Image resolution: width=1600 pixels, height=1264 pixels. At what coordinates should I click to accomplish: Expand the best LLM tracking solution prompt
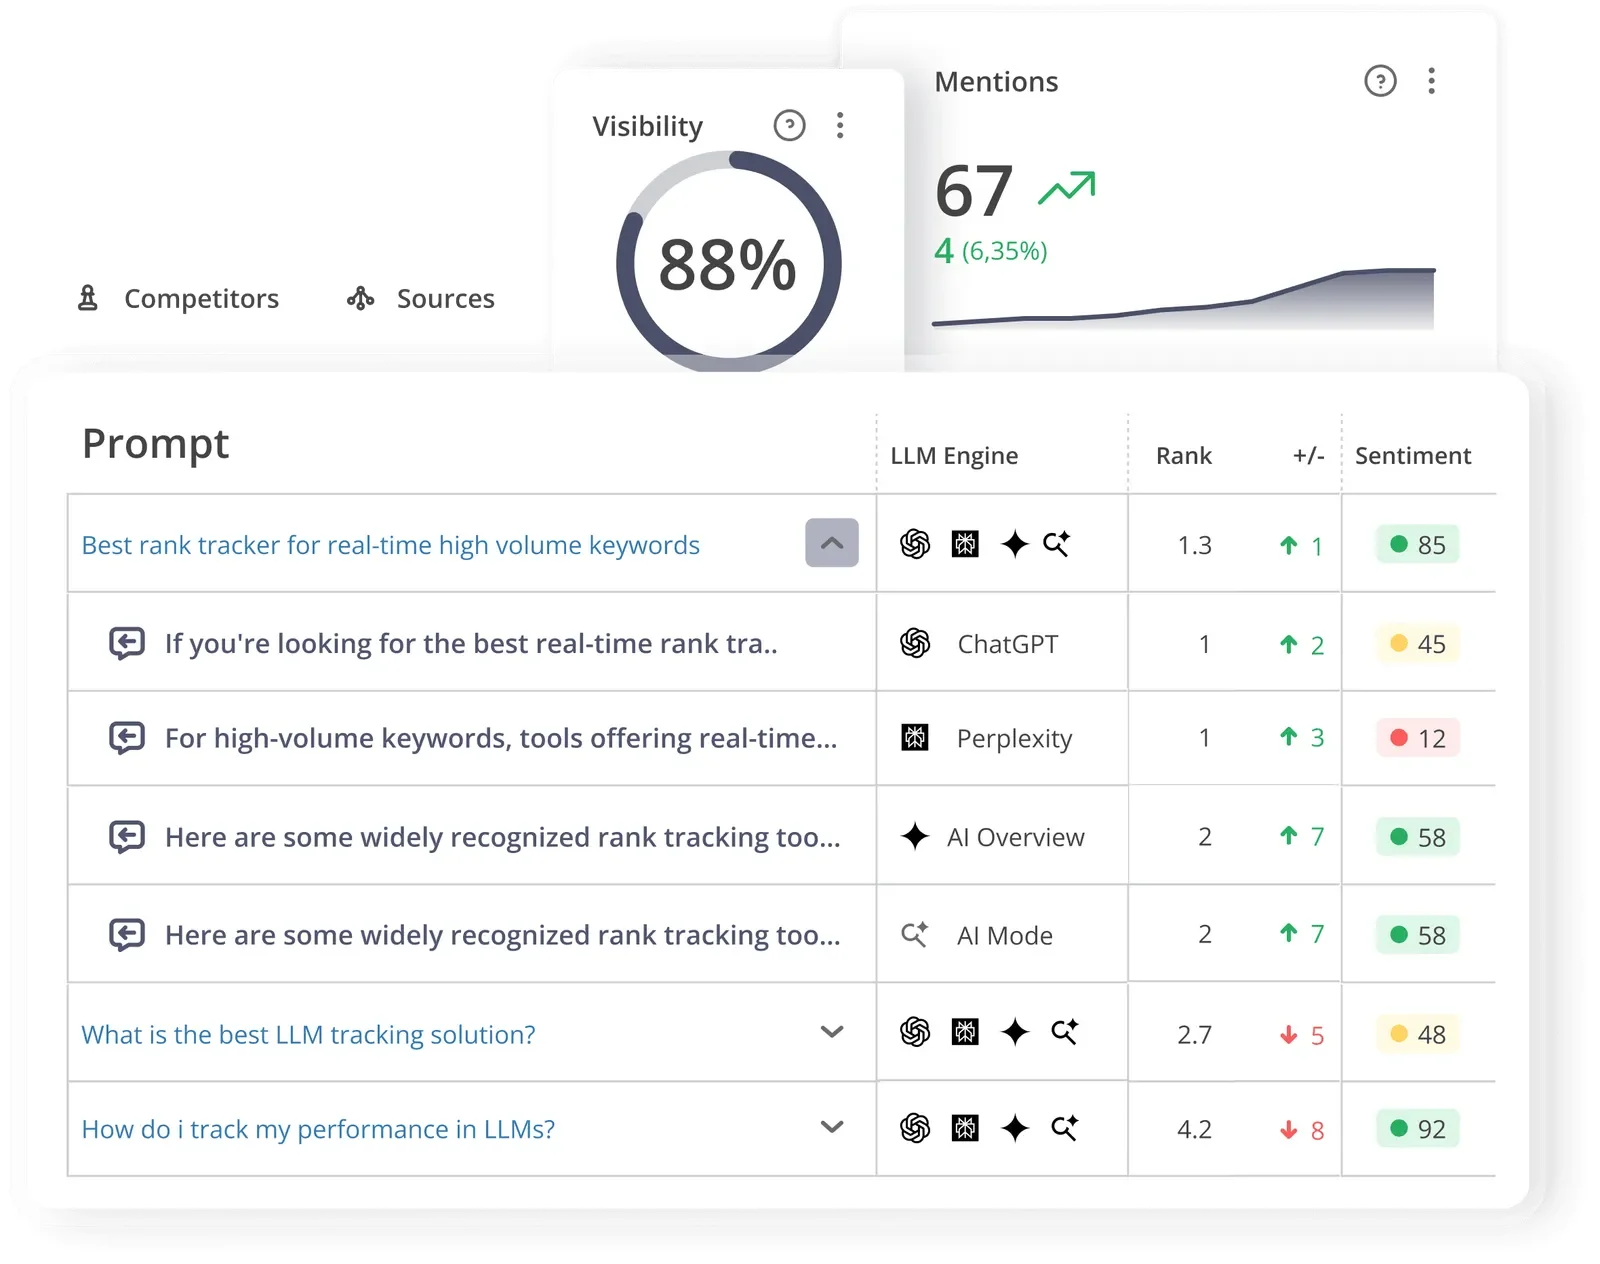832,1031
